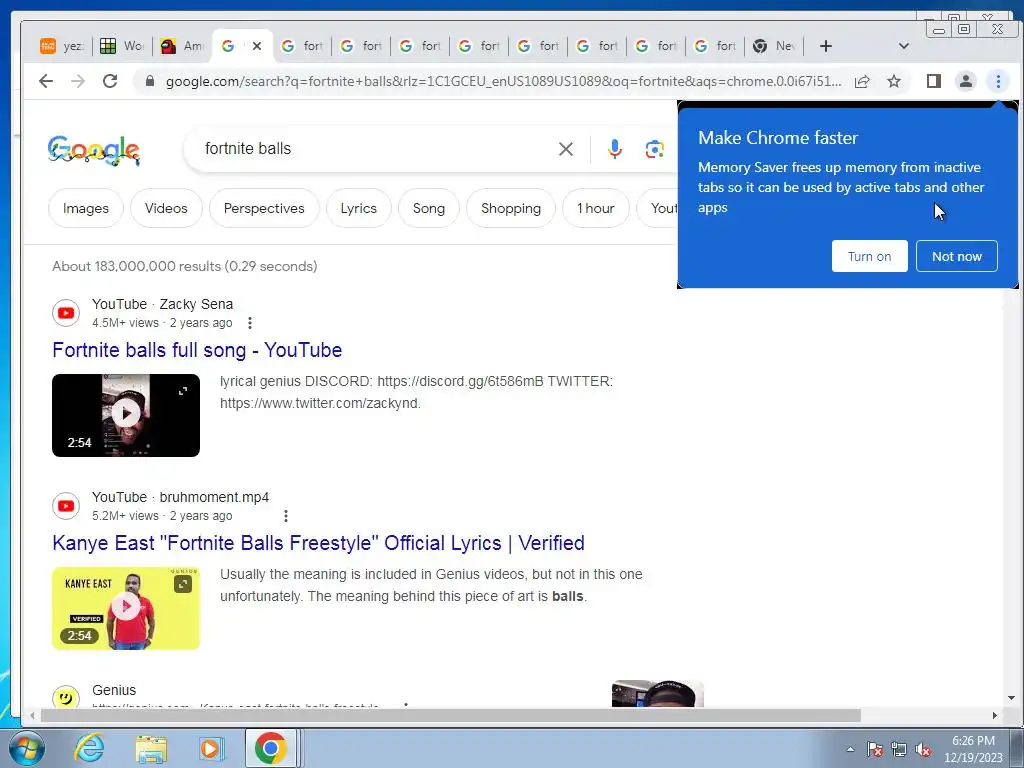Select the '1 hour' filter chip
Image resolution: width=1024 pixels, height=768 pixels.
596,208
